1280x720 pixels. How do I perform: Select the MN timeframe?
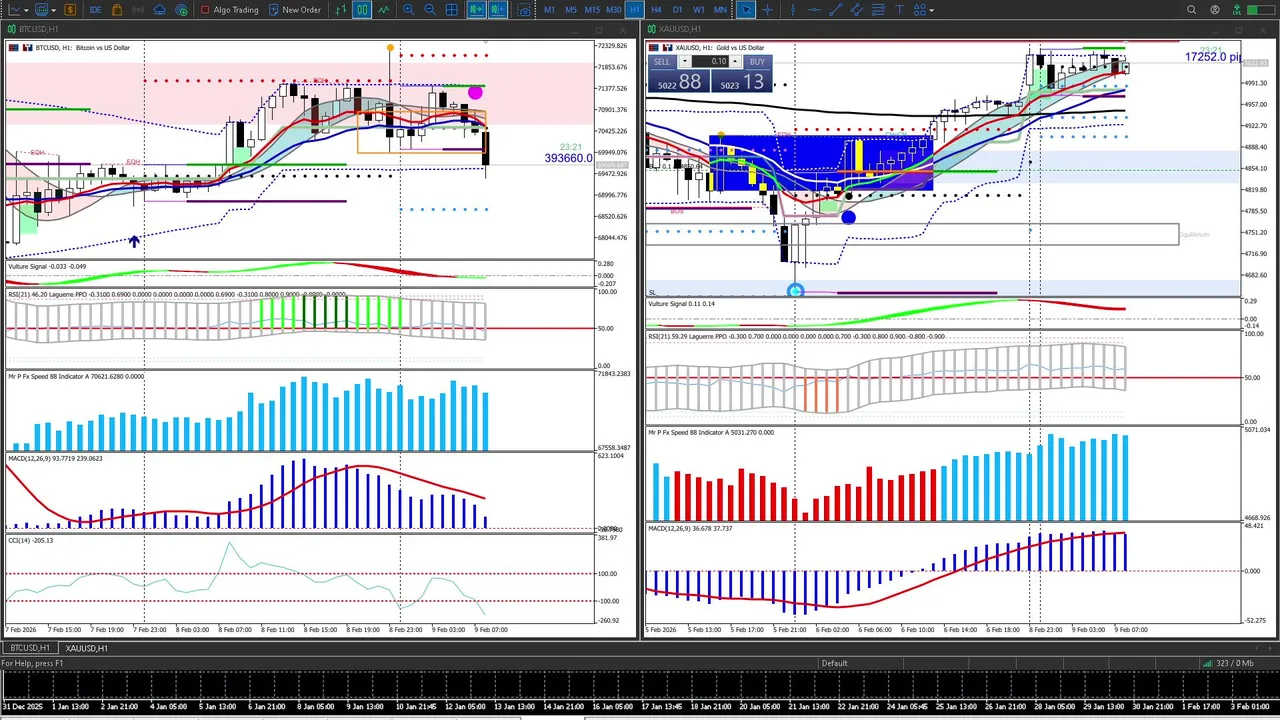pyautogui.click(x=720, y=9)
